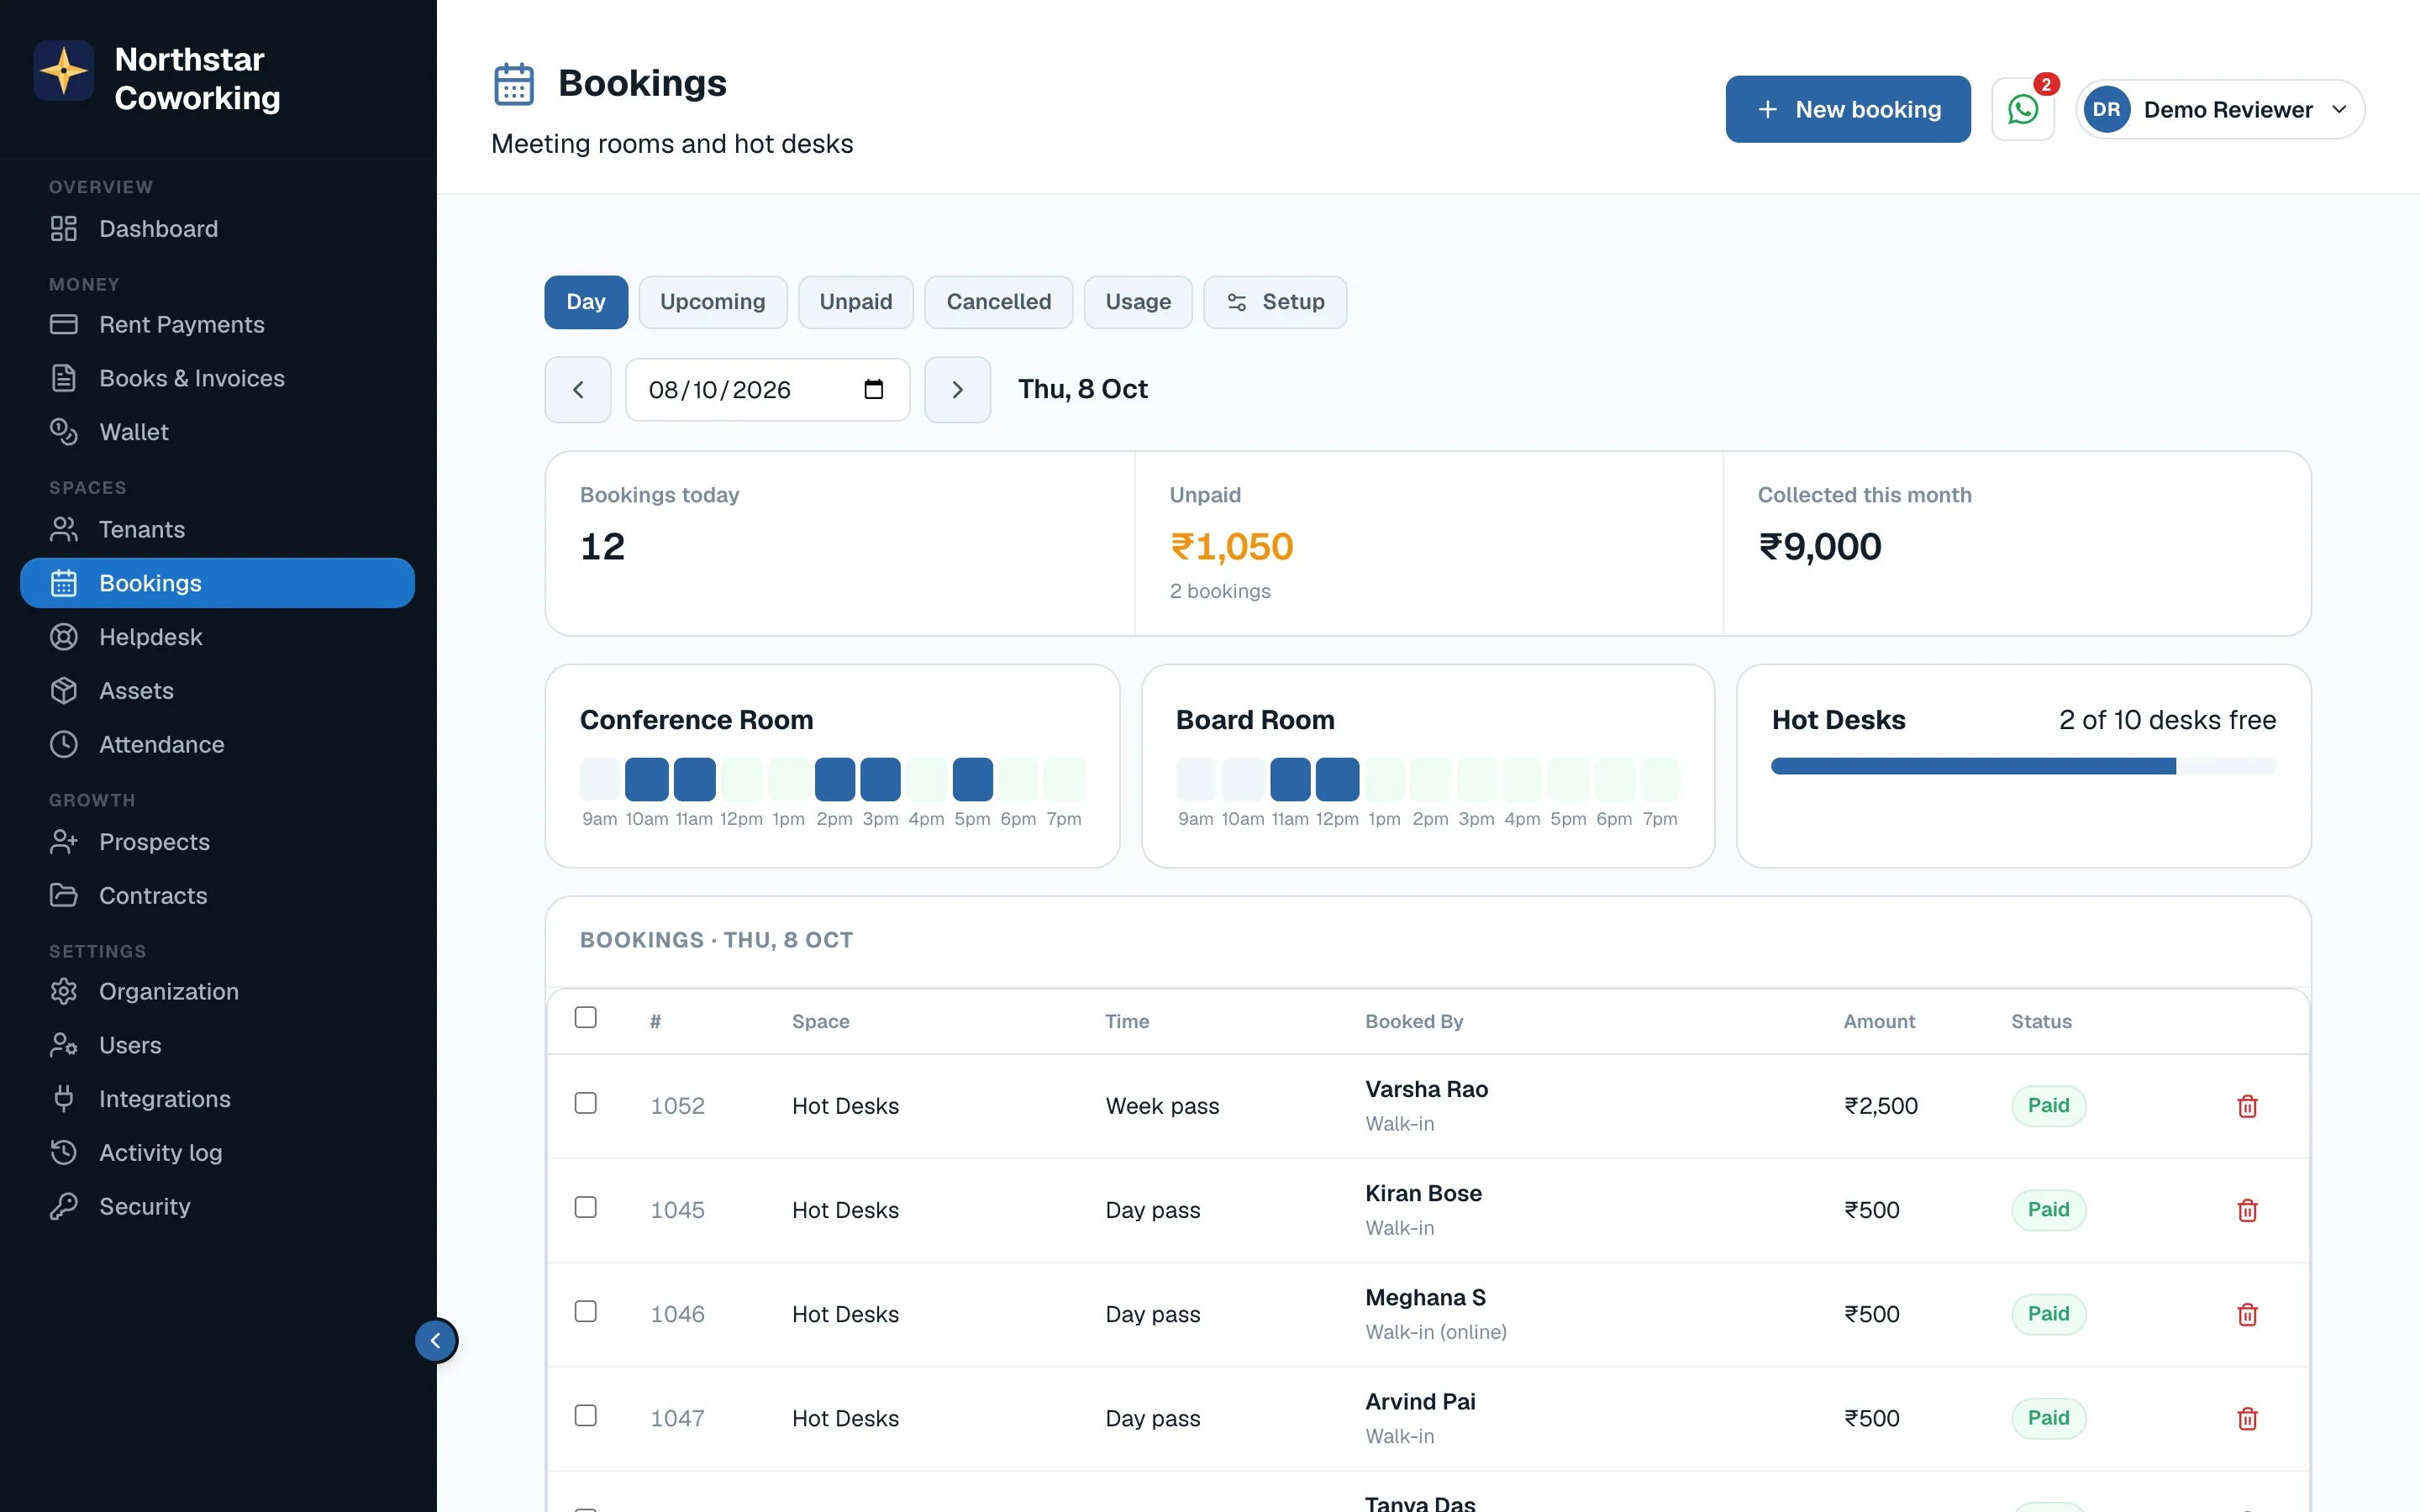Image resolution: width=2420 pixels, height=1512 pixels.
Task: Open Security settings
Action: tap(217, 1207)
